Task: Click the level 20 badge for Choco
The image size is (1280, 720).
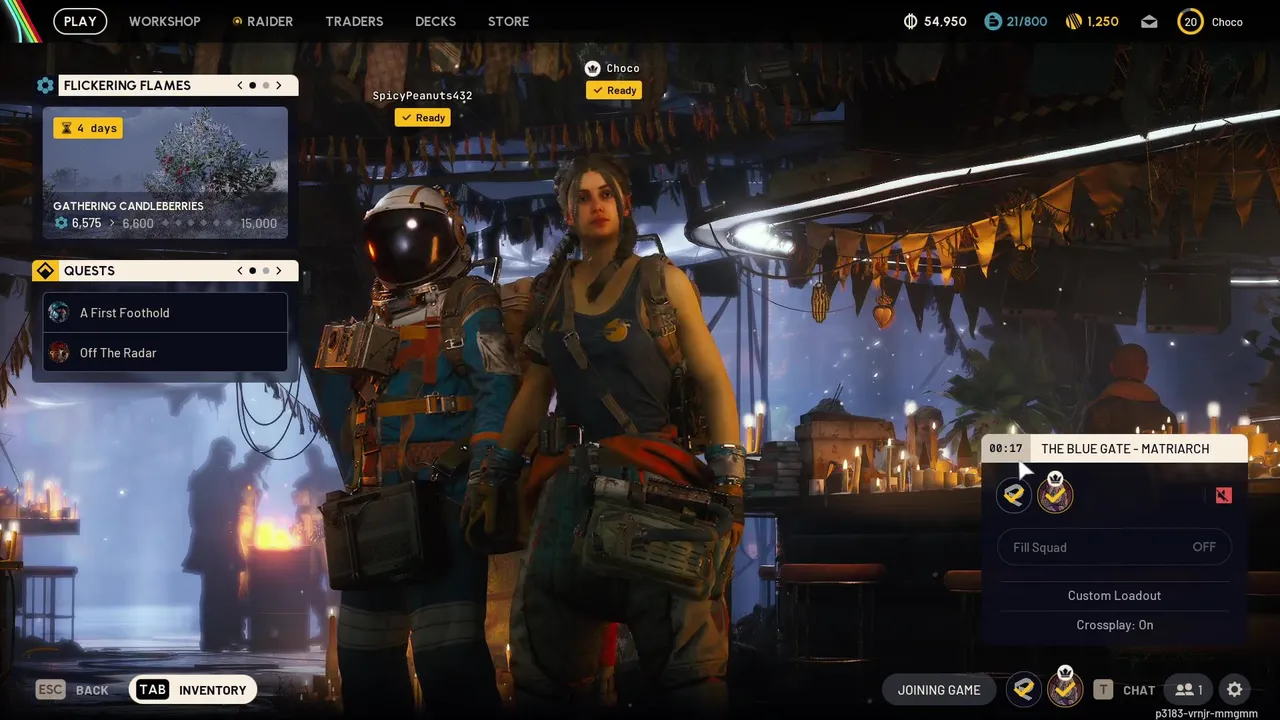Action: click(1190, 21)
